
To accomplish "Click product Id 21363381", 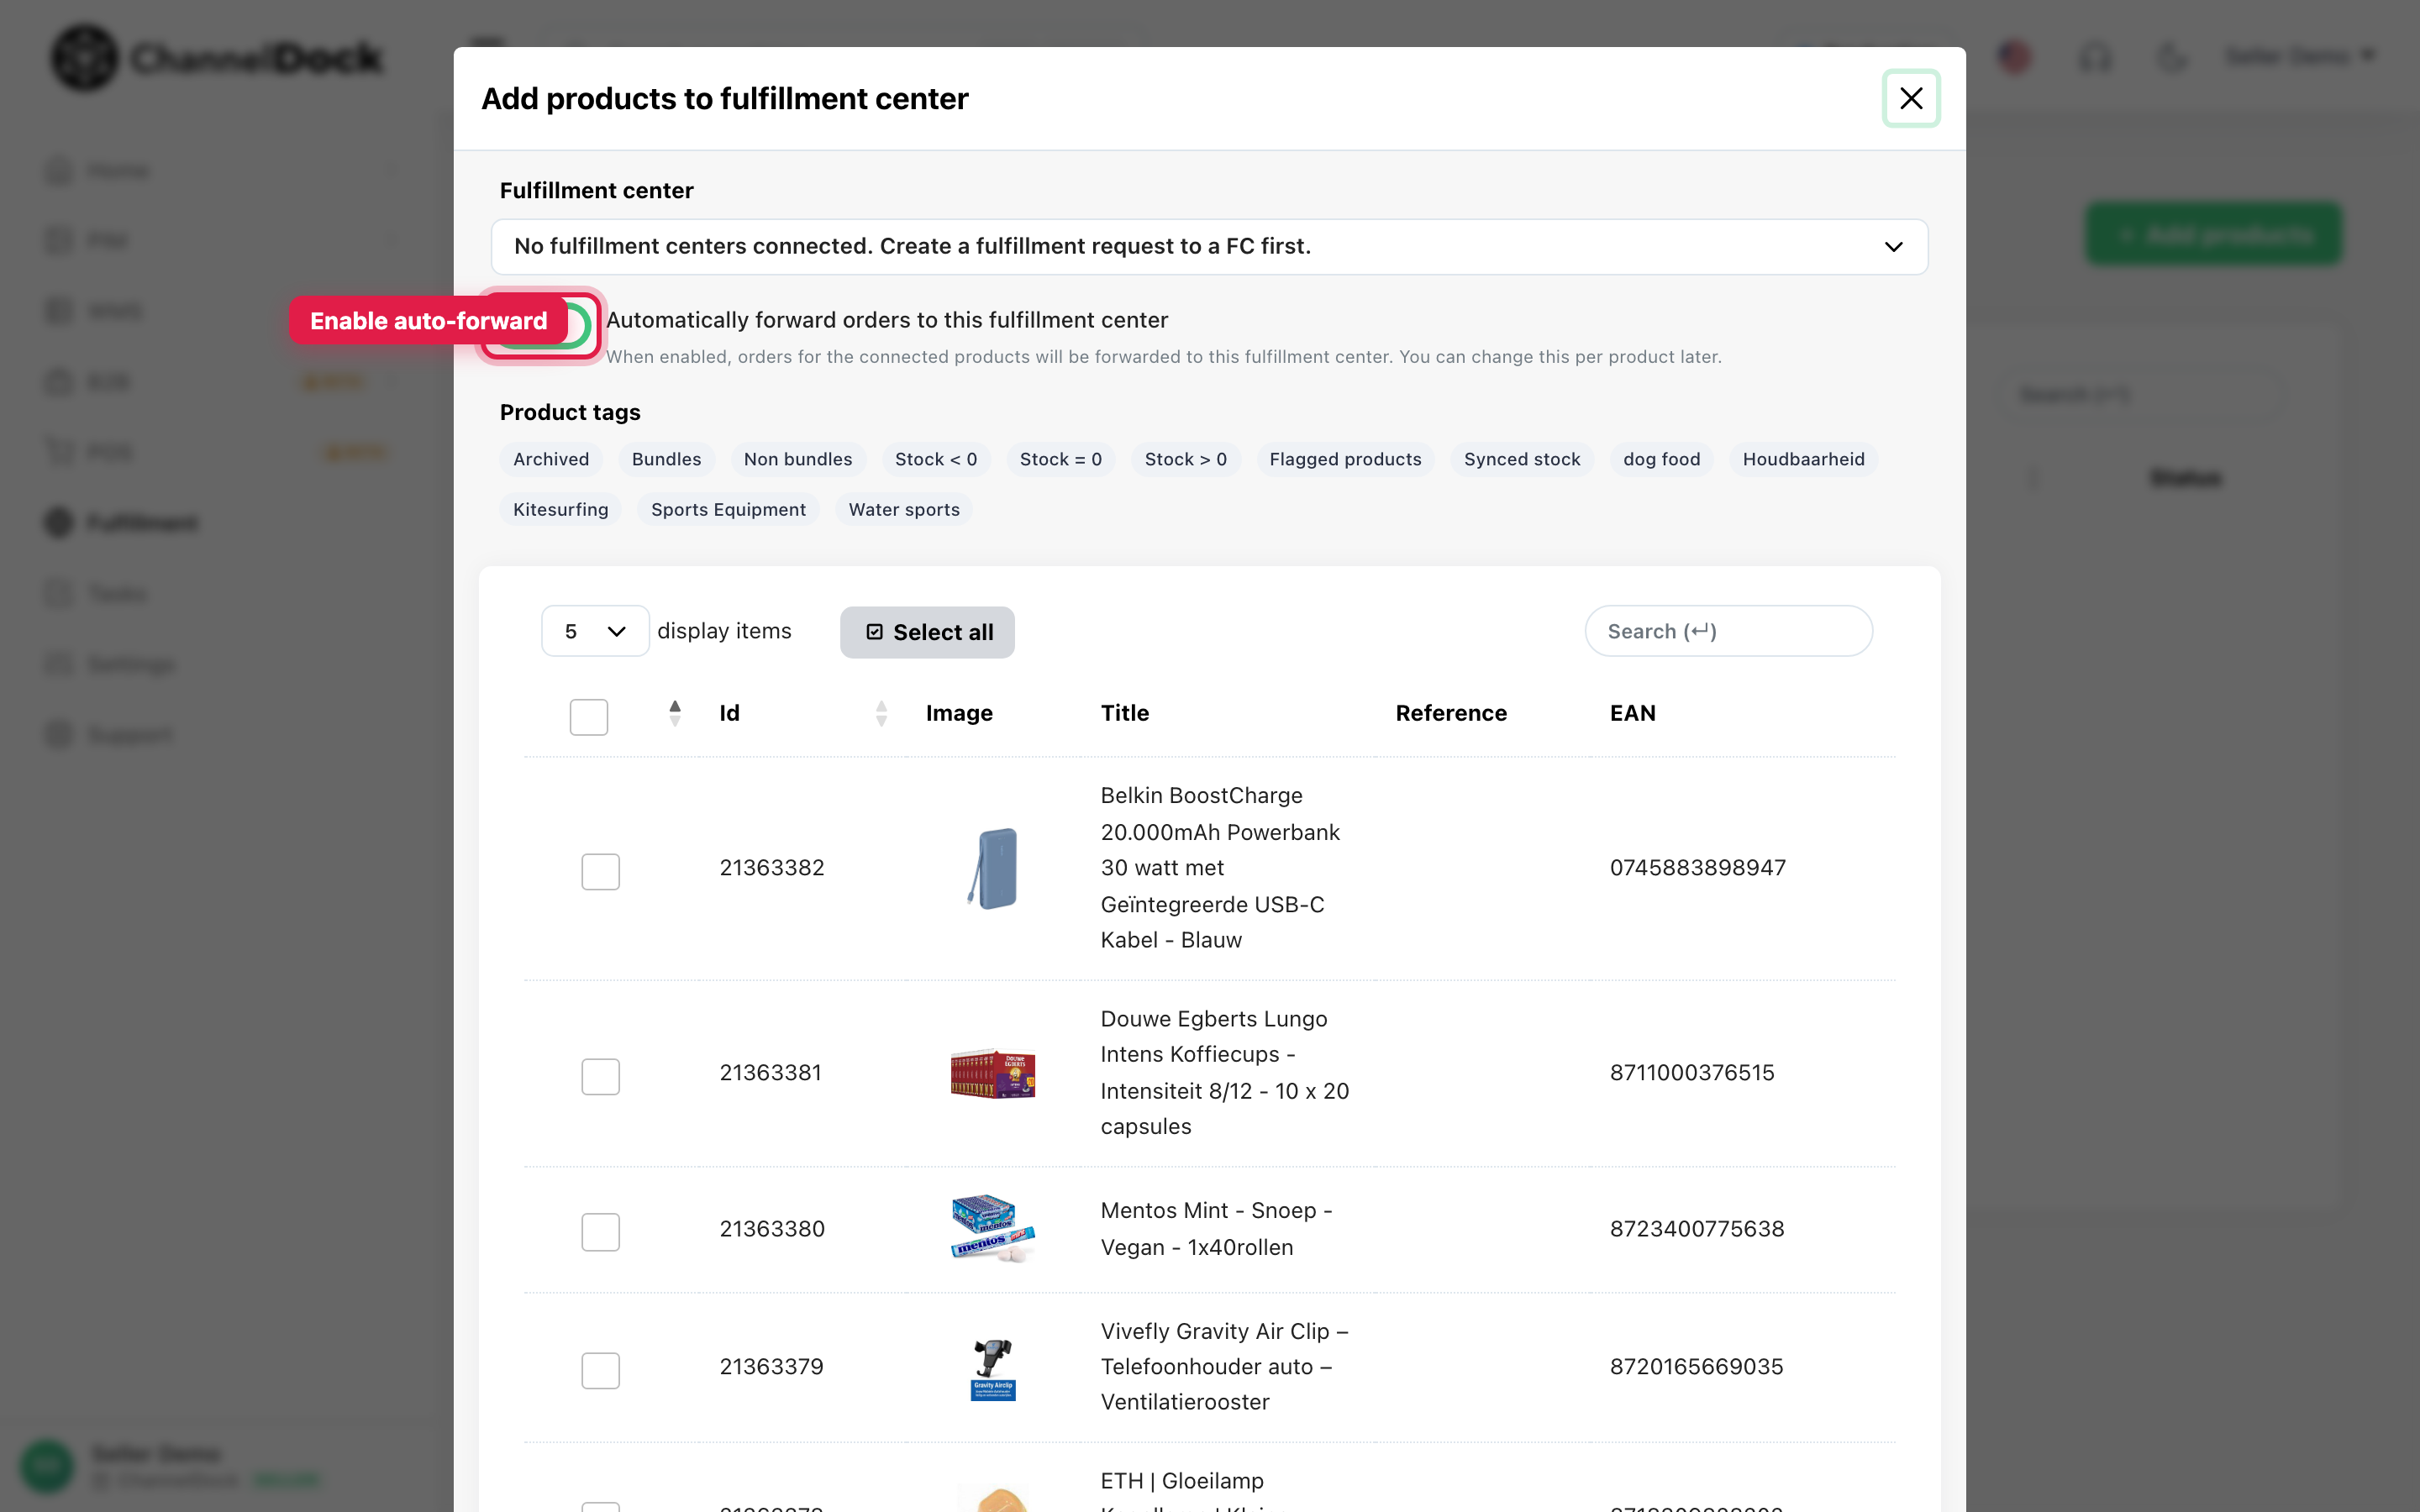I will tap(770, 1073).
